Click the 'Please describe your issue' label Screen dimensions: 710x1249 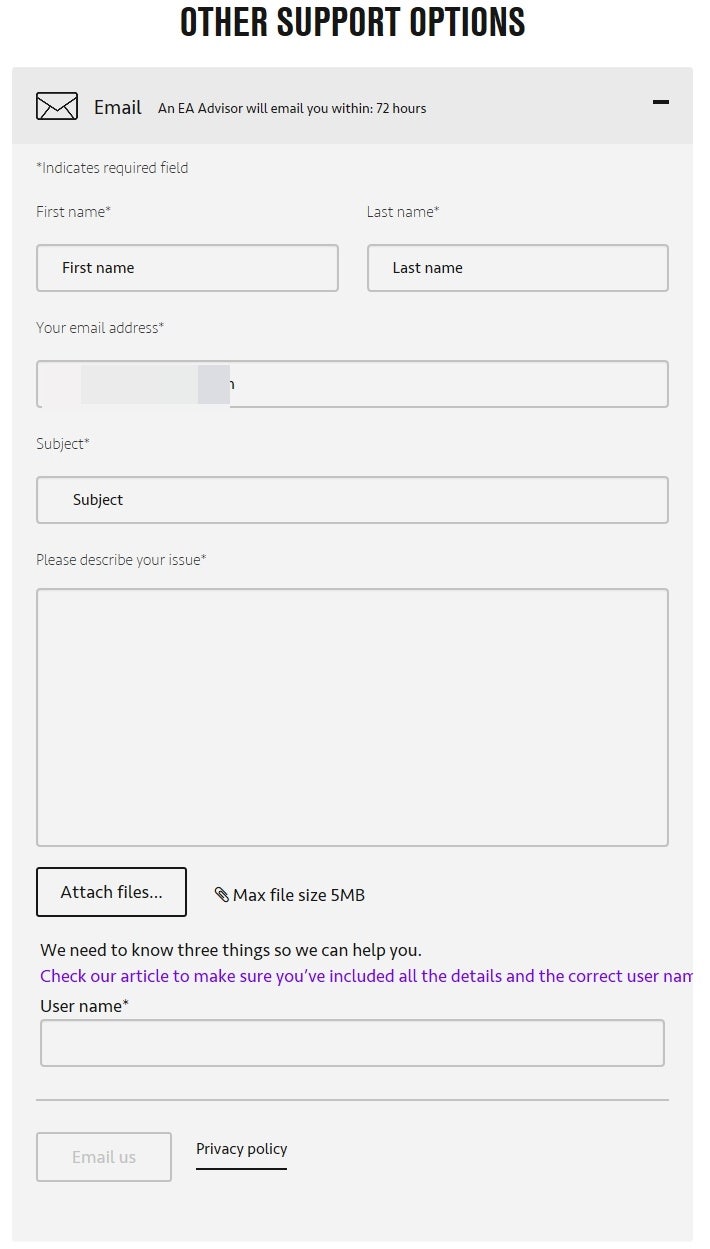[x=121, y=560]
